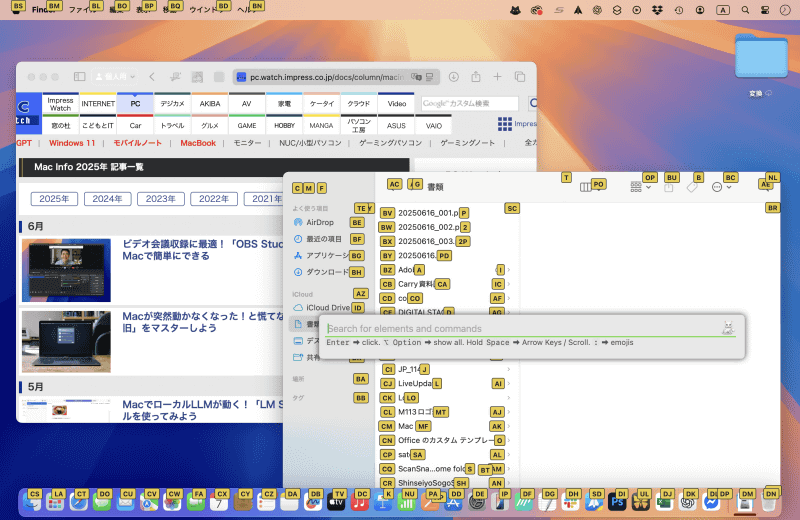Viewport: 800px width, 520px height.
Task: Click the Share icon in Safari's toolbar
Action: point(476,77)
